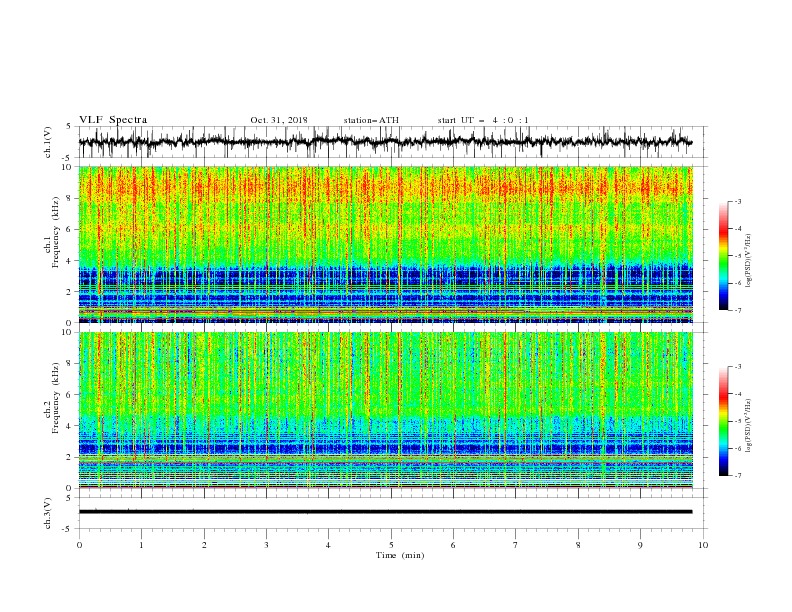Image resolution: width=792 pixels, height=612 pixels.
Task: Click the "-3" label on ch.2 color bar
Action: click(x=737, y=367)
